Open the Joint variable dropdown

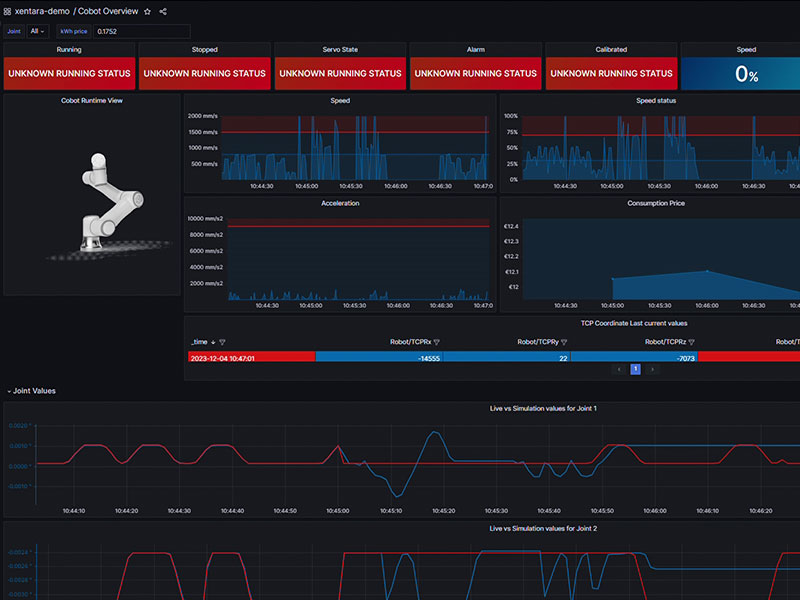coord(38,31)
